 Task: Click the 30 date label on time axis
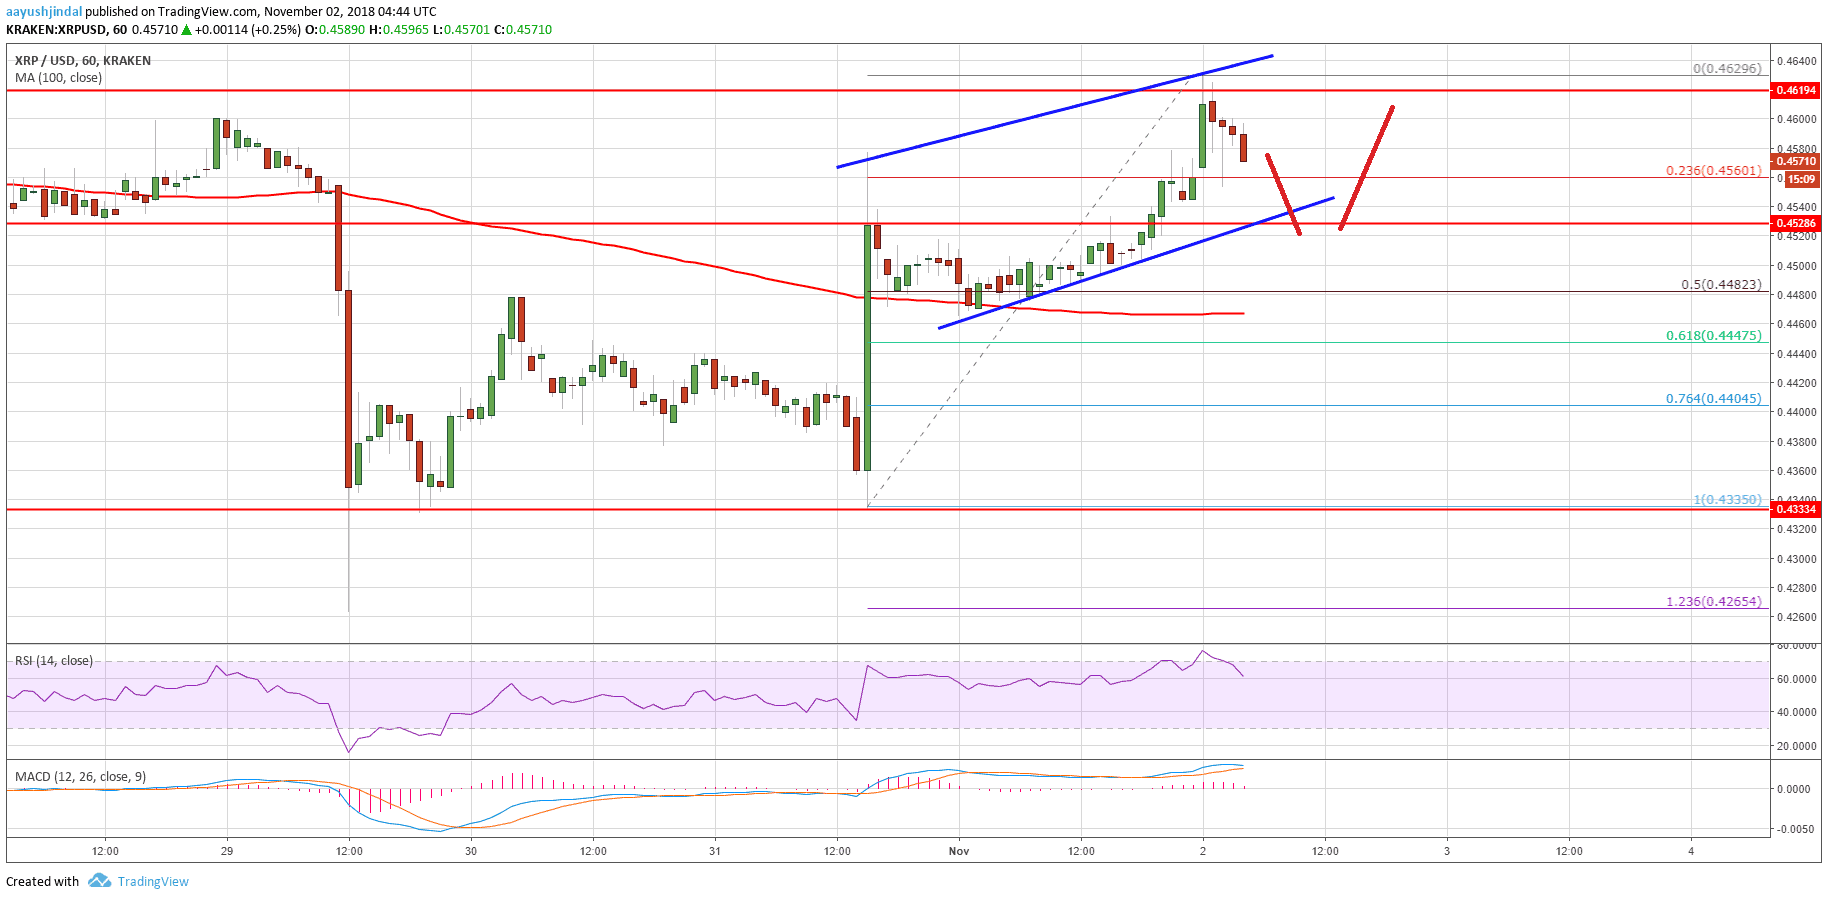pyautogui.click(x=471, y=852)
